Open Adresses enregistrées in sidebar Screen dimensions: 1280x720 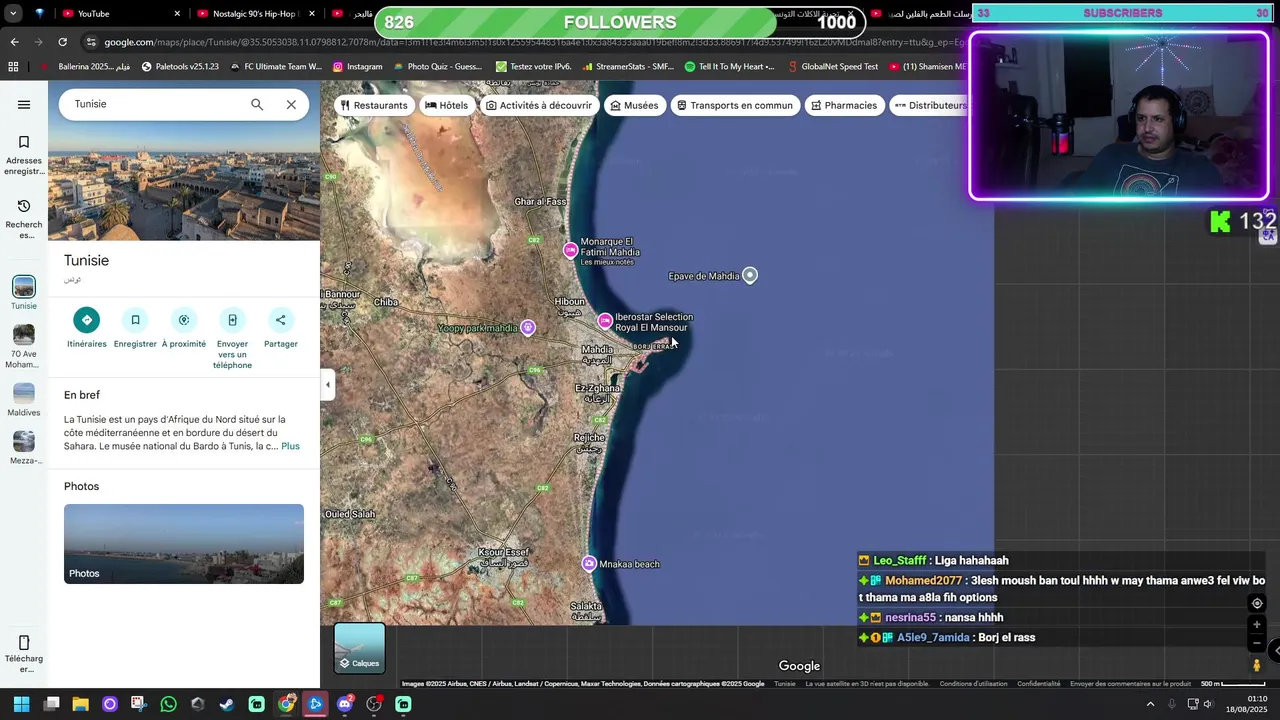click(24, 155)
